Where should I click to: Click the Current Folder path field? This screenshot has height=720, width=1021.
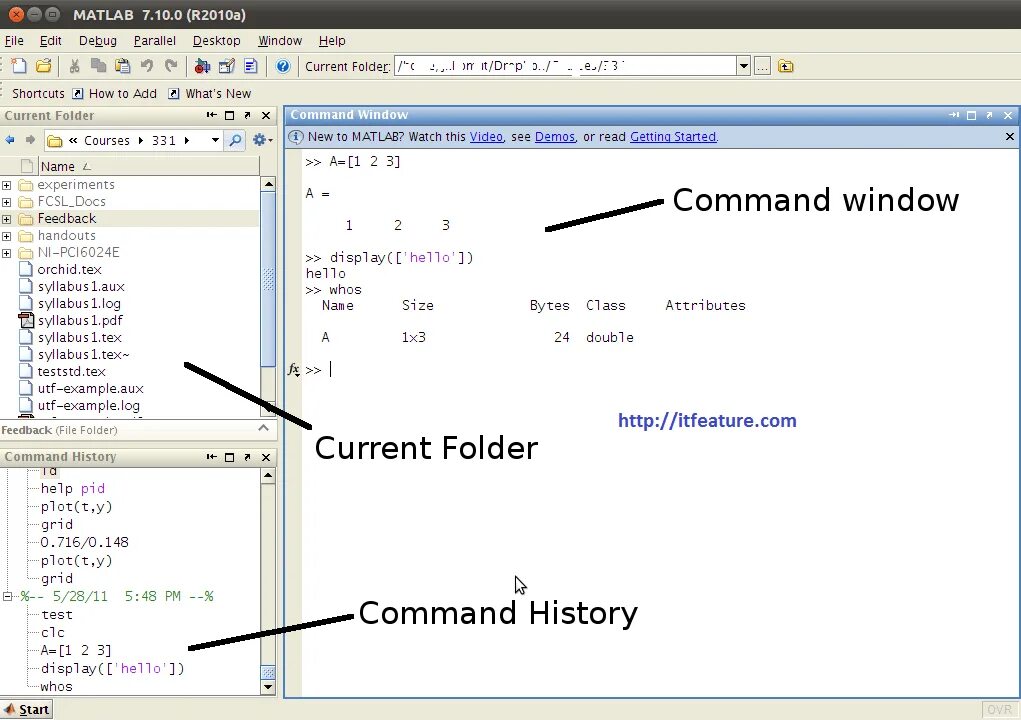[x=565, y=66]
